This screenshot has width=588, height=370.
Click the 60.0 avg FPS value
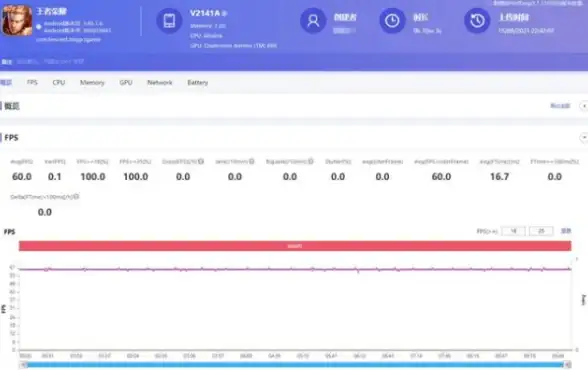[x=22, y=177]
